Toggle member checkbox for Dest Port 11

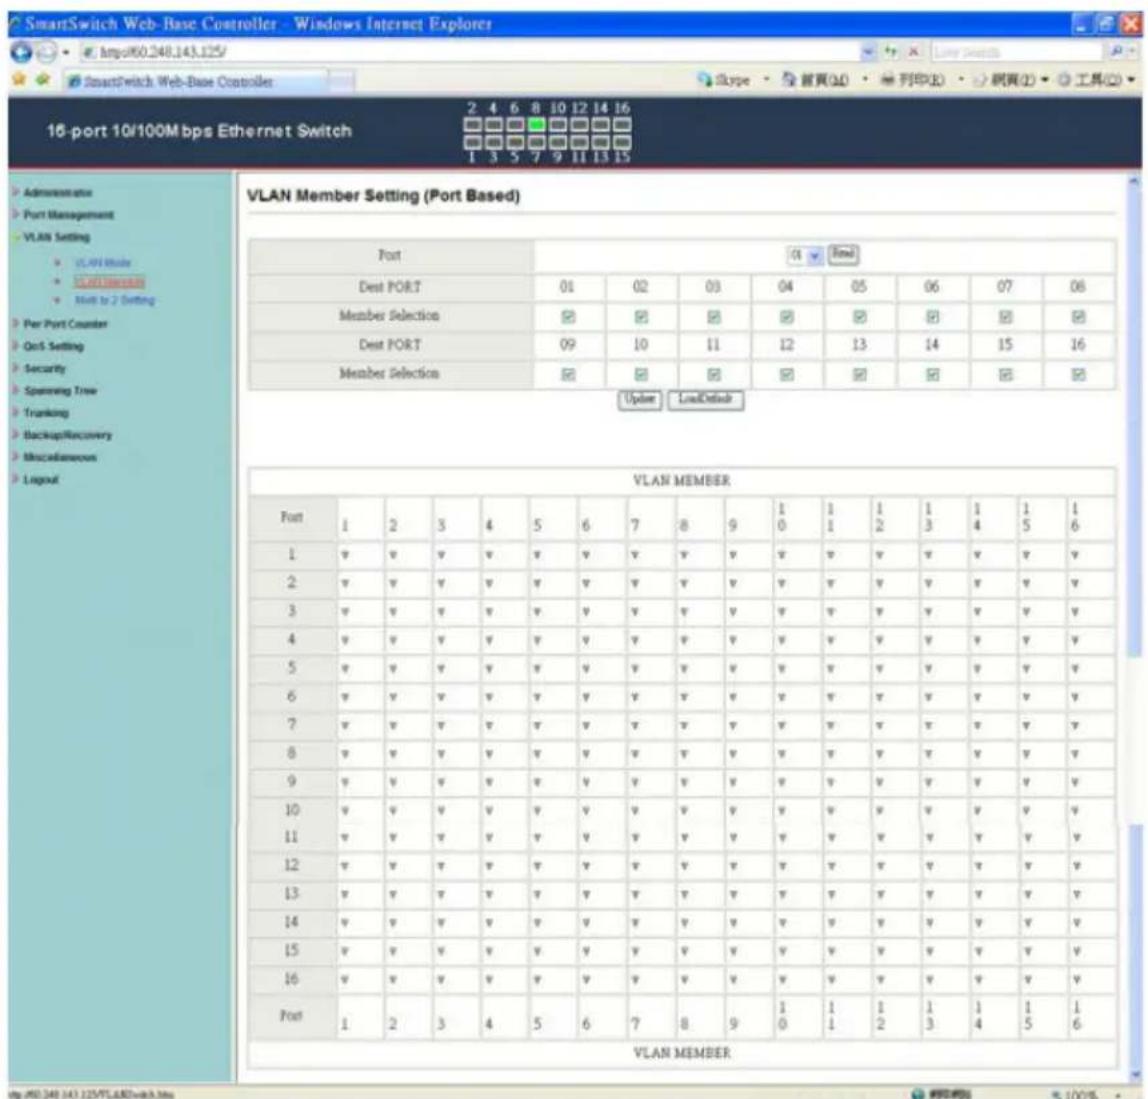point(714,375)
